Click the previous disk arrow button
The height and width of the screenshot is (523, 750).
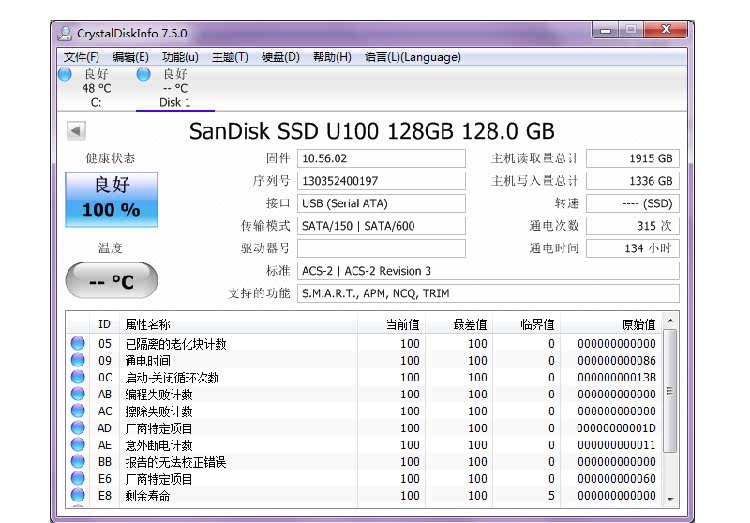[76, 131]
